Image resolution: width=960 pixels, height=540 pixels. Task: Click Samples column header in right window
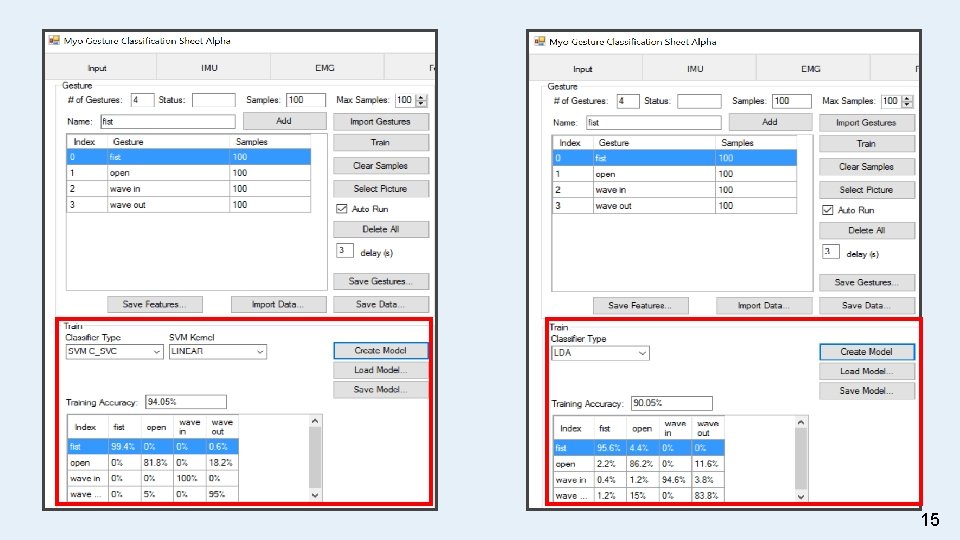756,143
